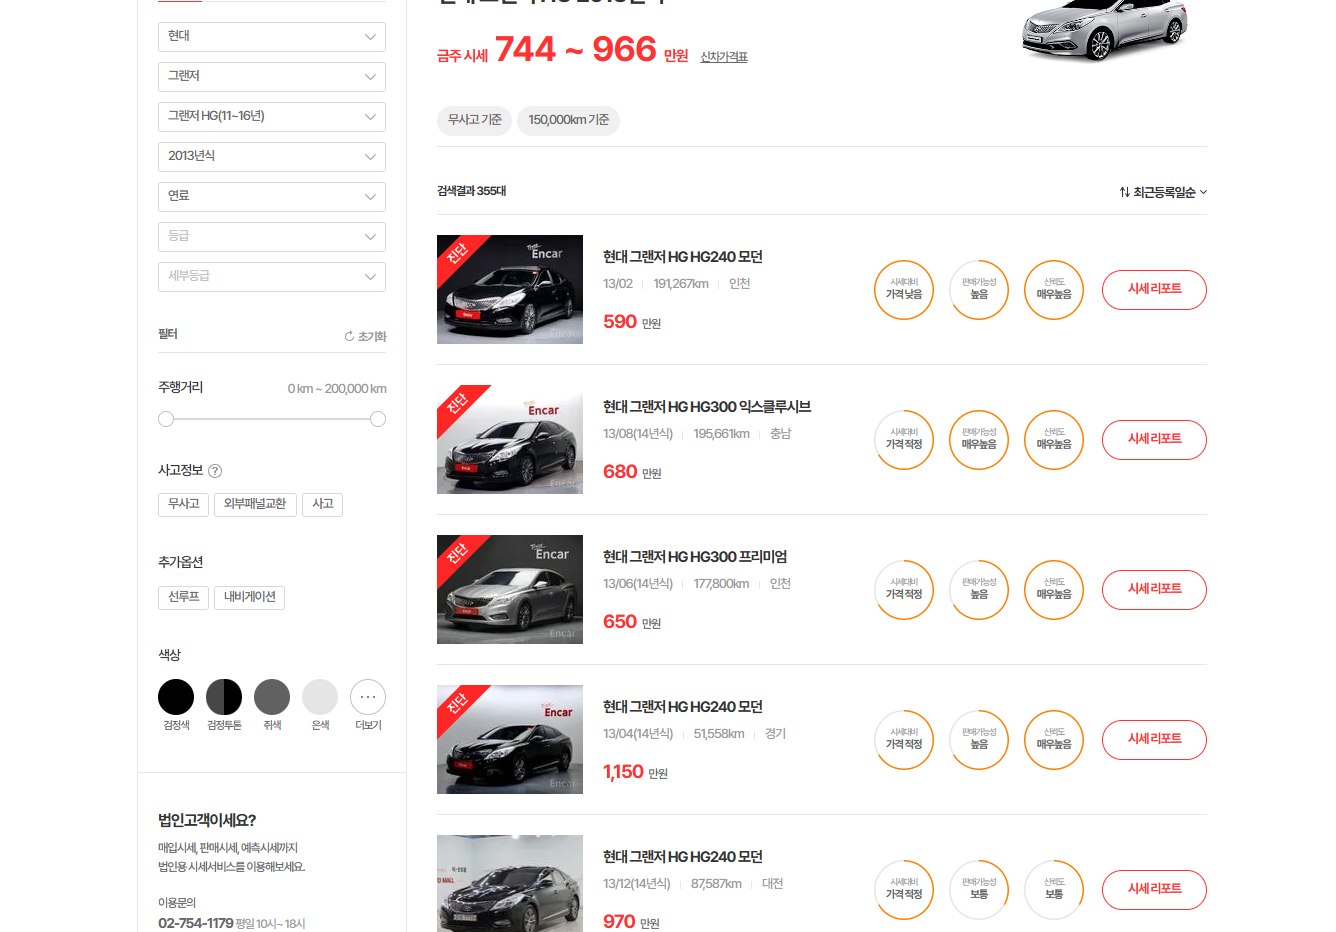Click the mileage slider minimum handle
Image resolution: width=1336 pixels, height=932 pixels.
point(166,419)
